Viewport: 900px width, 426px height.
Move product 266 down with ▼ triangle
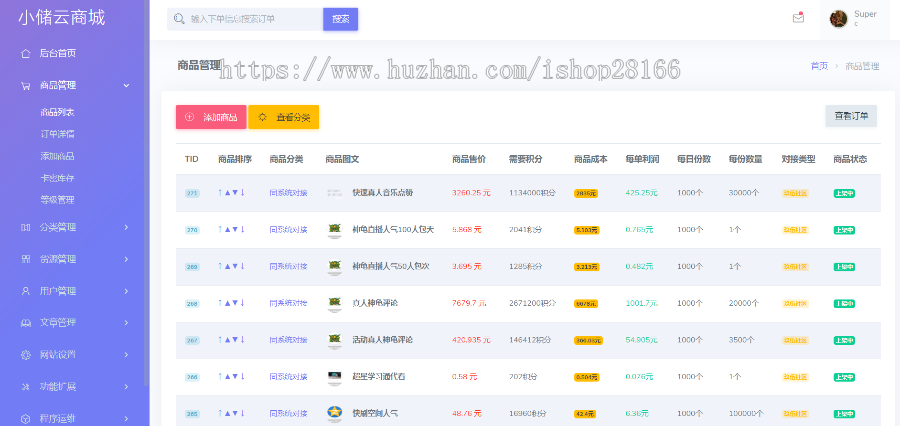(x=235, y=377)
